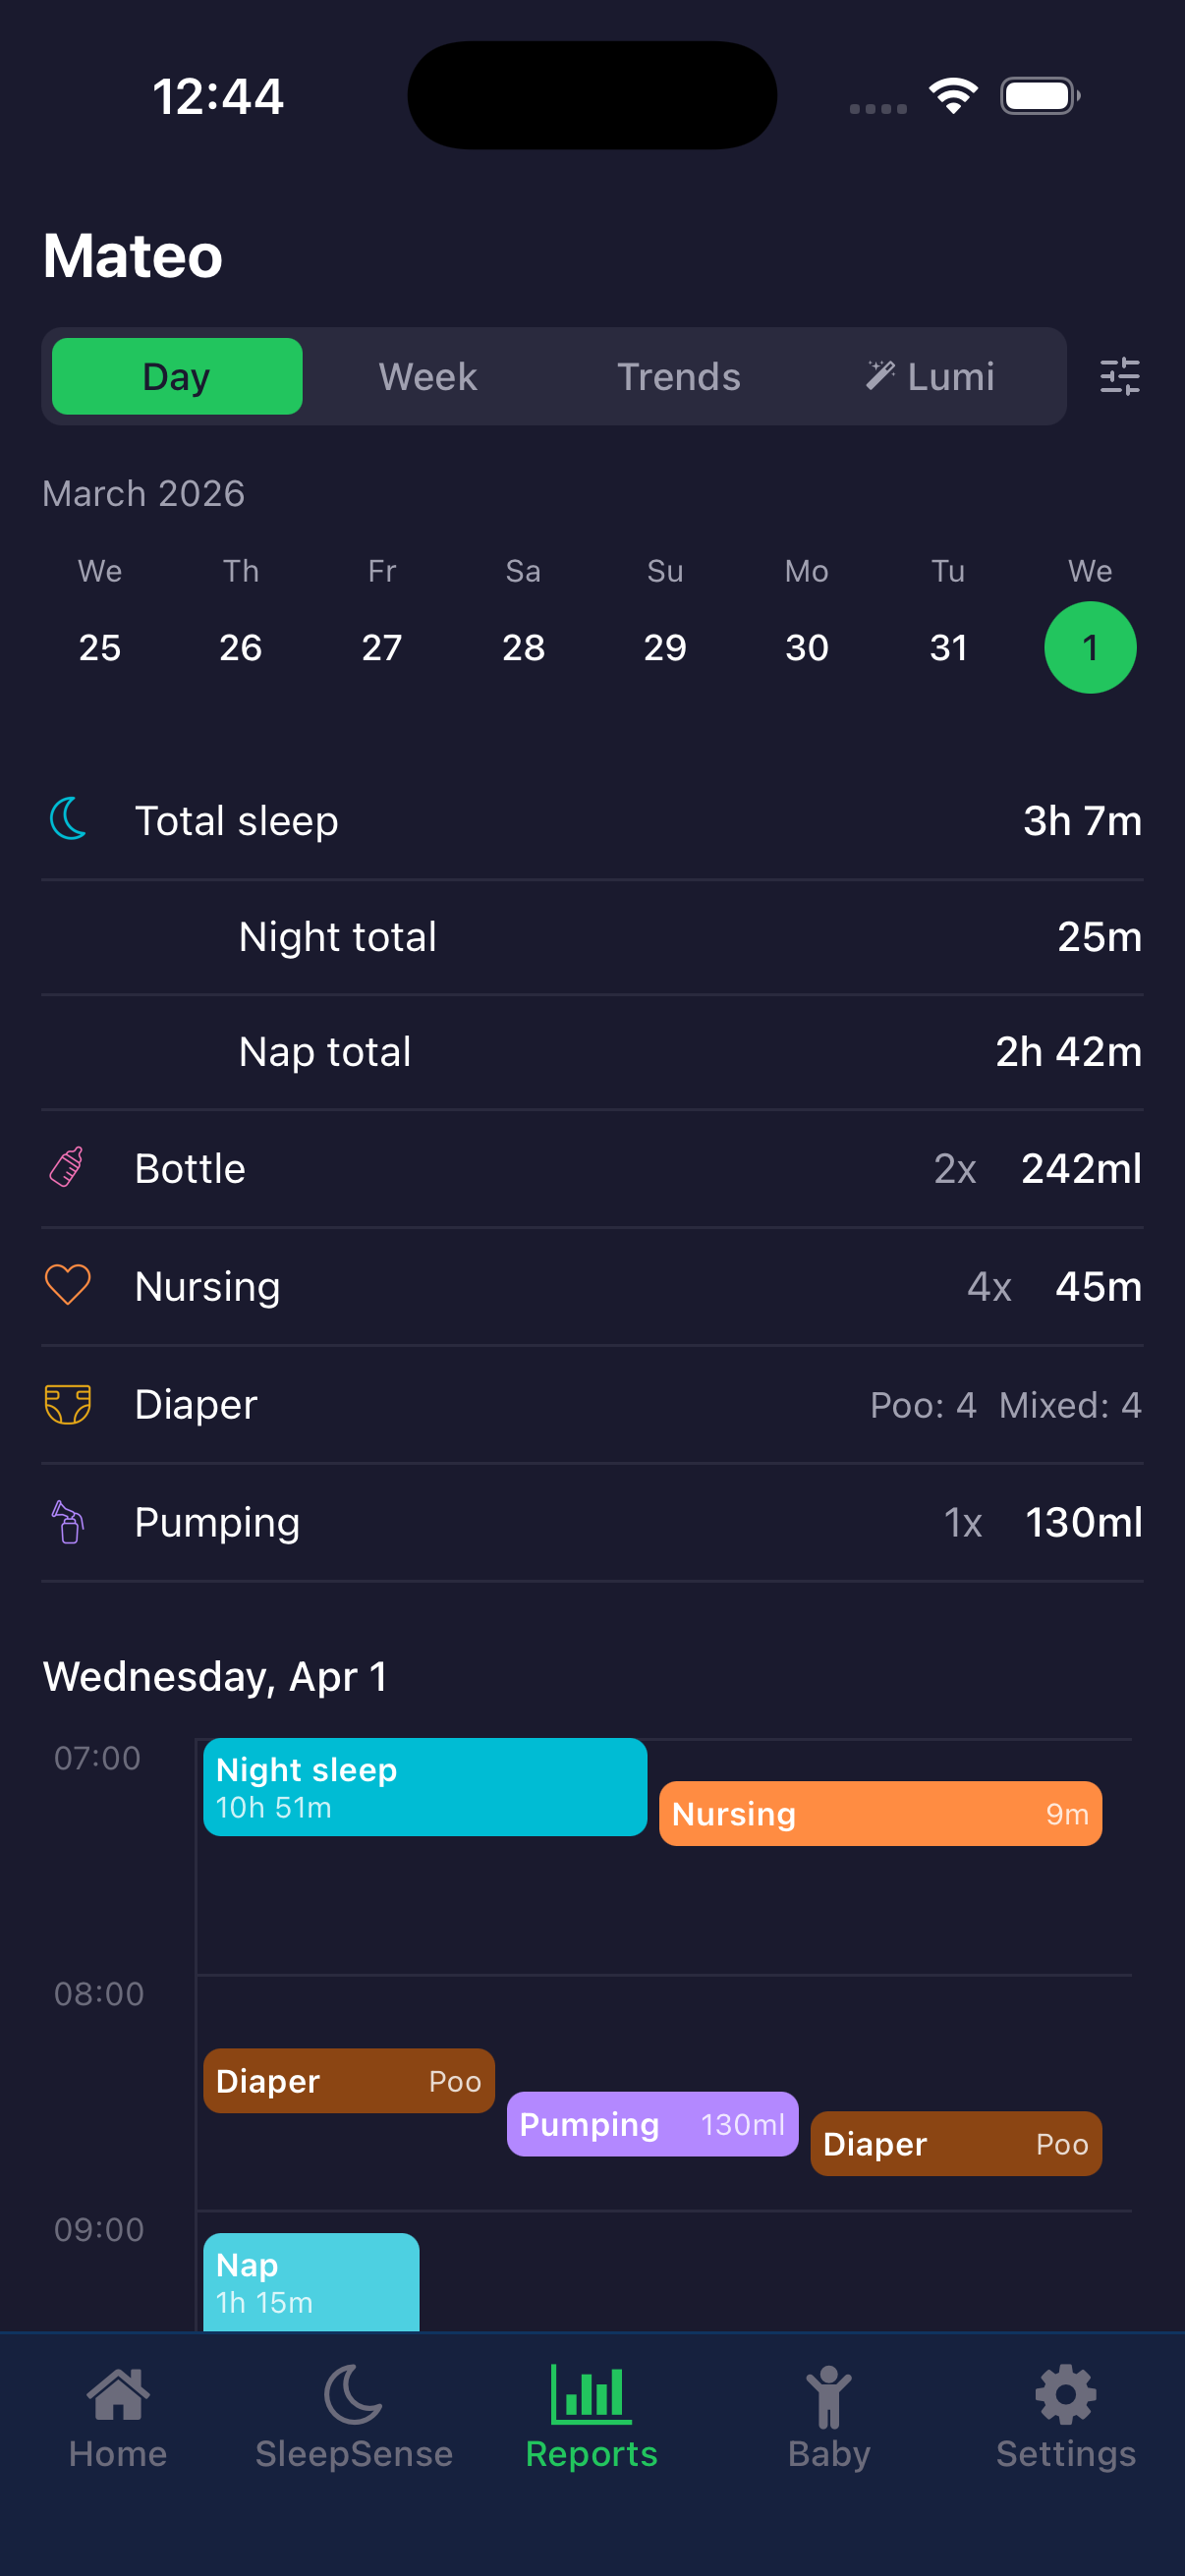Viewport: 1185px width, 2576px height.
Task: Expand the Total sleep row
Action: coord(592,821)
